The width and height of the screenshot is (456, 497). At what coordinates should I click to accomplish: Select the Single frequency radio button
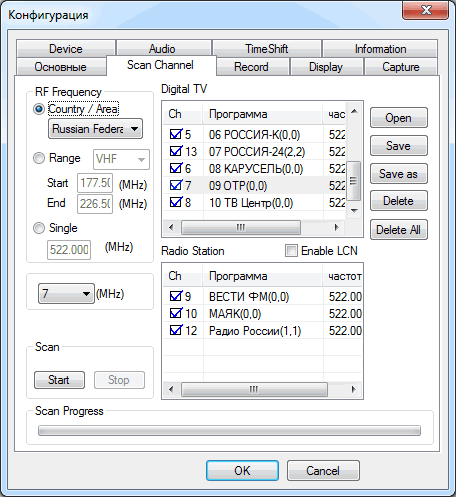point(39,228)
